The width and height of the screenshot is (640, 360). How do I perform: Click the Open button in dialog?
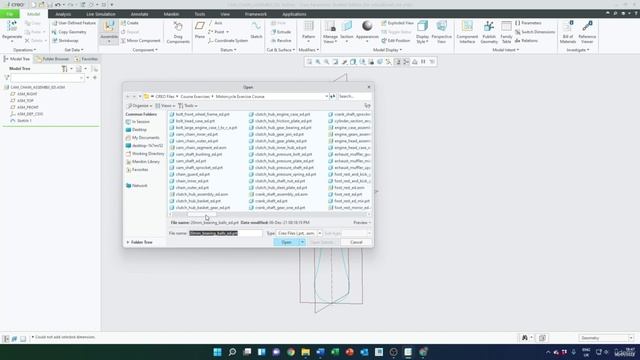pos(287,242)
